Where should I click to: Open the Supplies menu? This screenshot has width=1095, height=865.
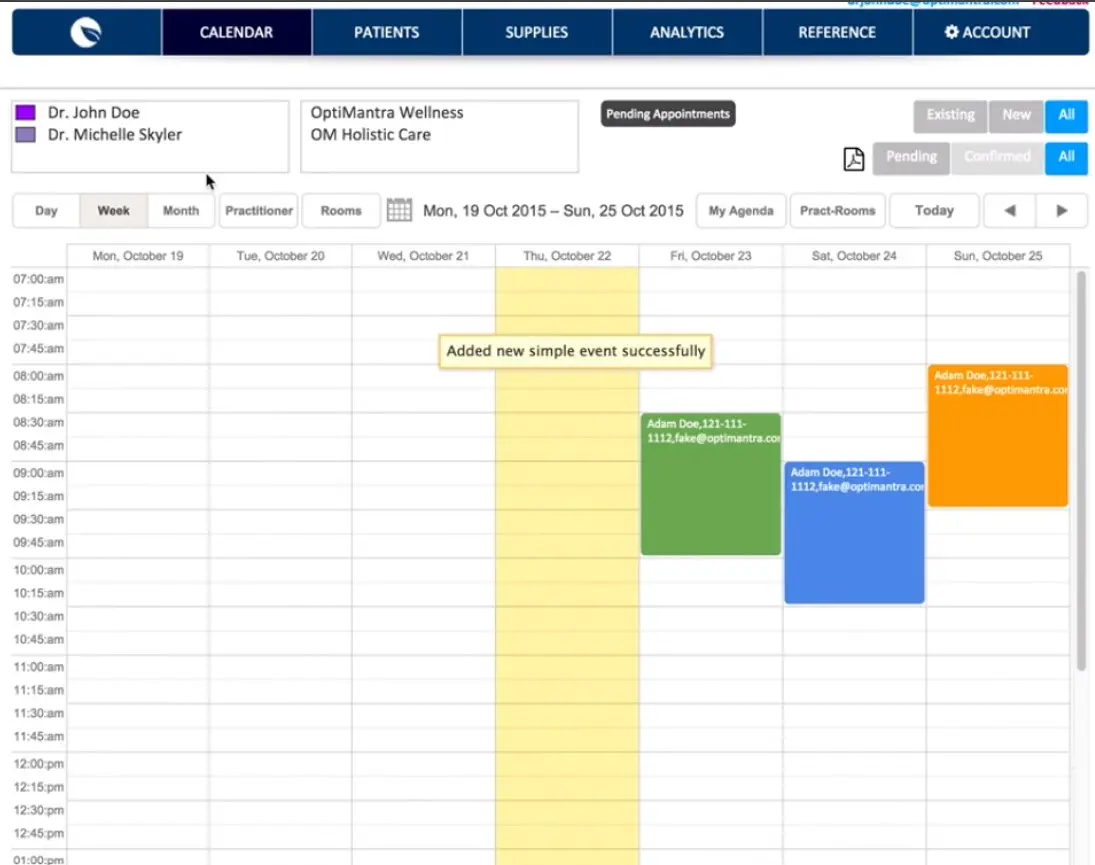[537, 33]
